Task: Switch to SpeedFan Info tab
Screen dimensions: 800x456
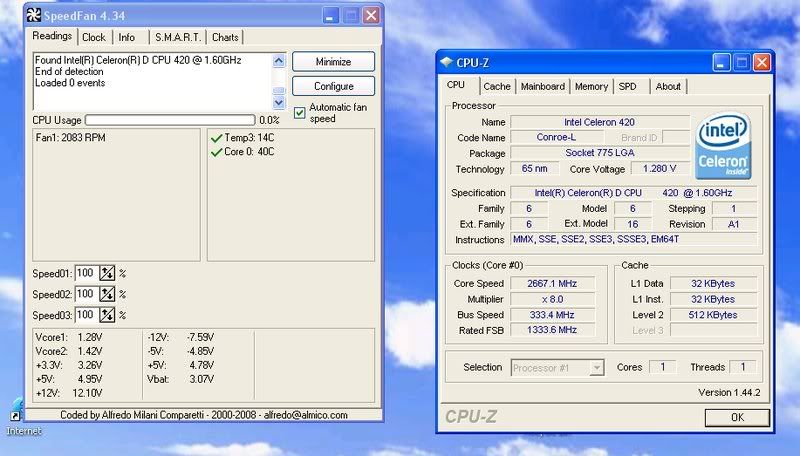Action: point(127,37)
